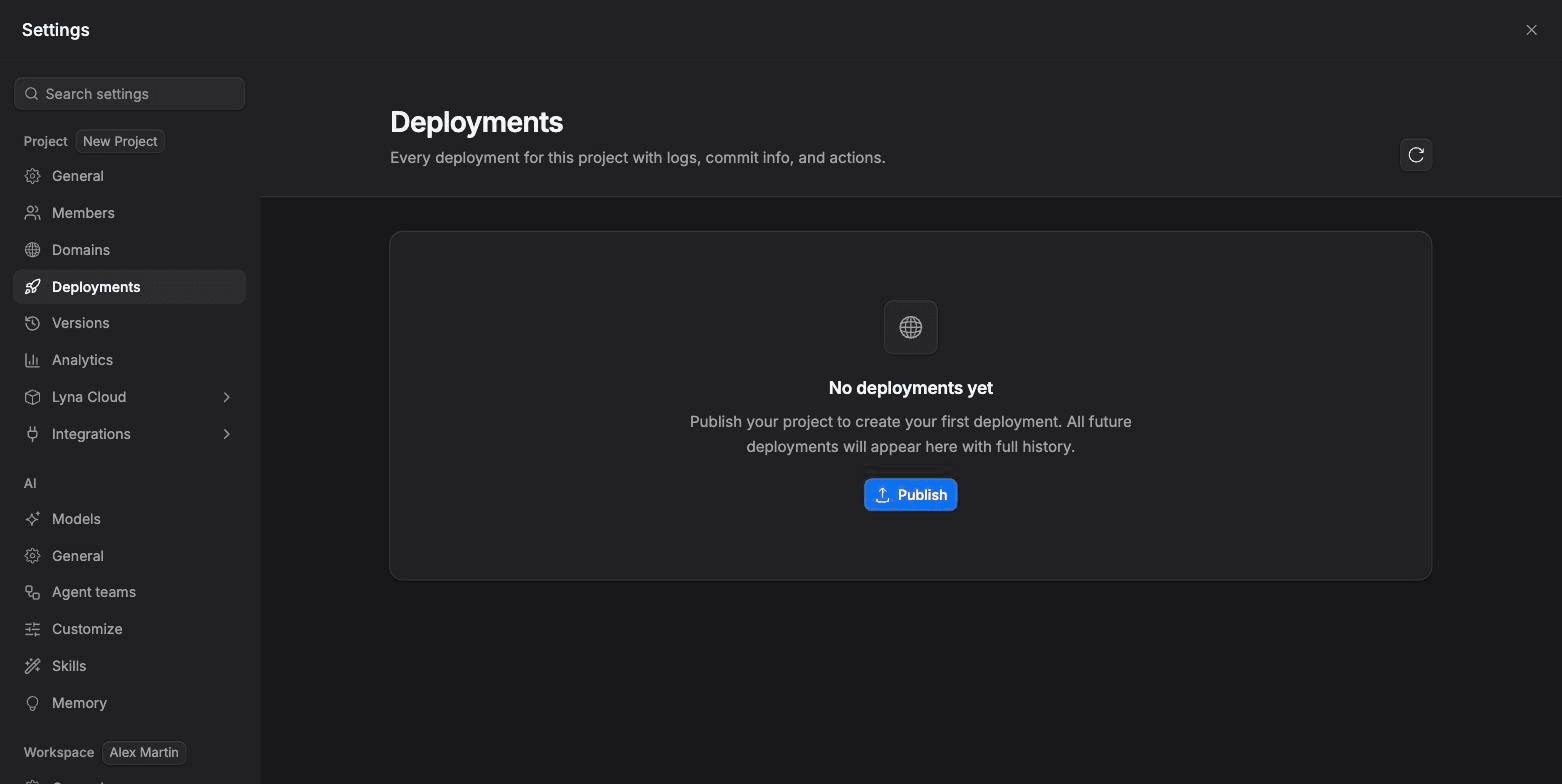Click the Deployments rocket icon
Screen dimensions: 1562x784
pyautogui.click(x=33, y=287)
